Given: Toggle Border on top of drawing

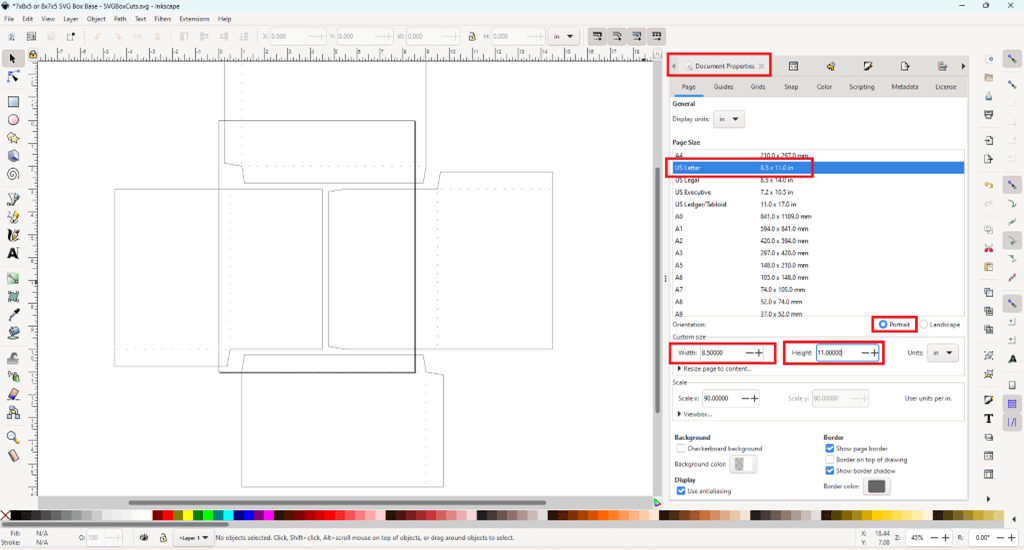Looking at the screenshot, I should 829,460.
